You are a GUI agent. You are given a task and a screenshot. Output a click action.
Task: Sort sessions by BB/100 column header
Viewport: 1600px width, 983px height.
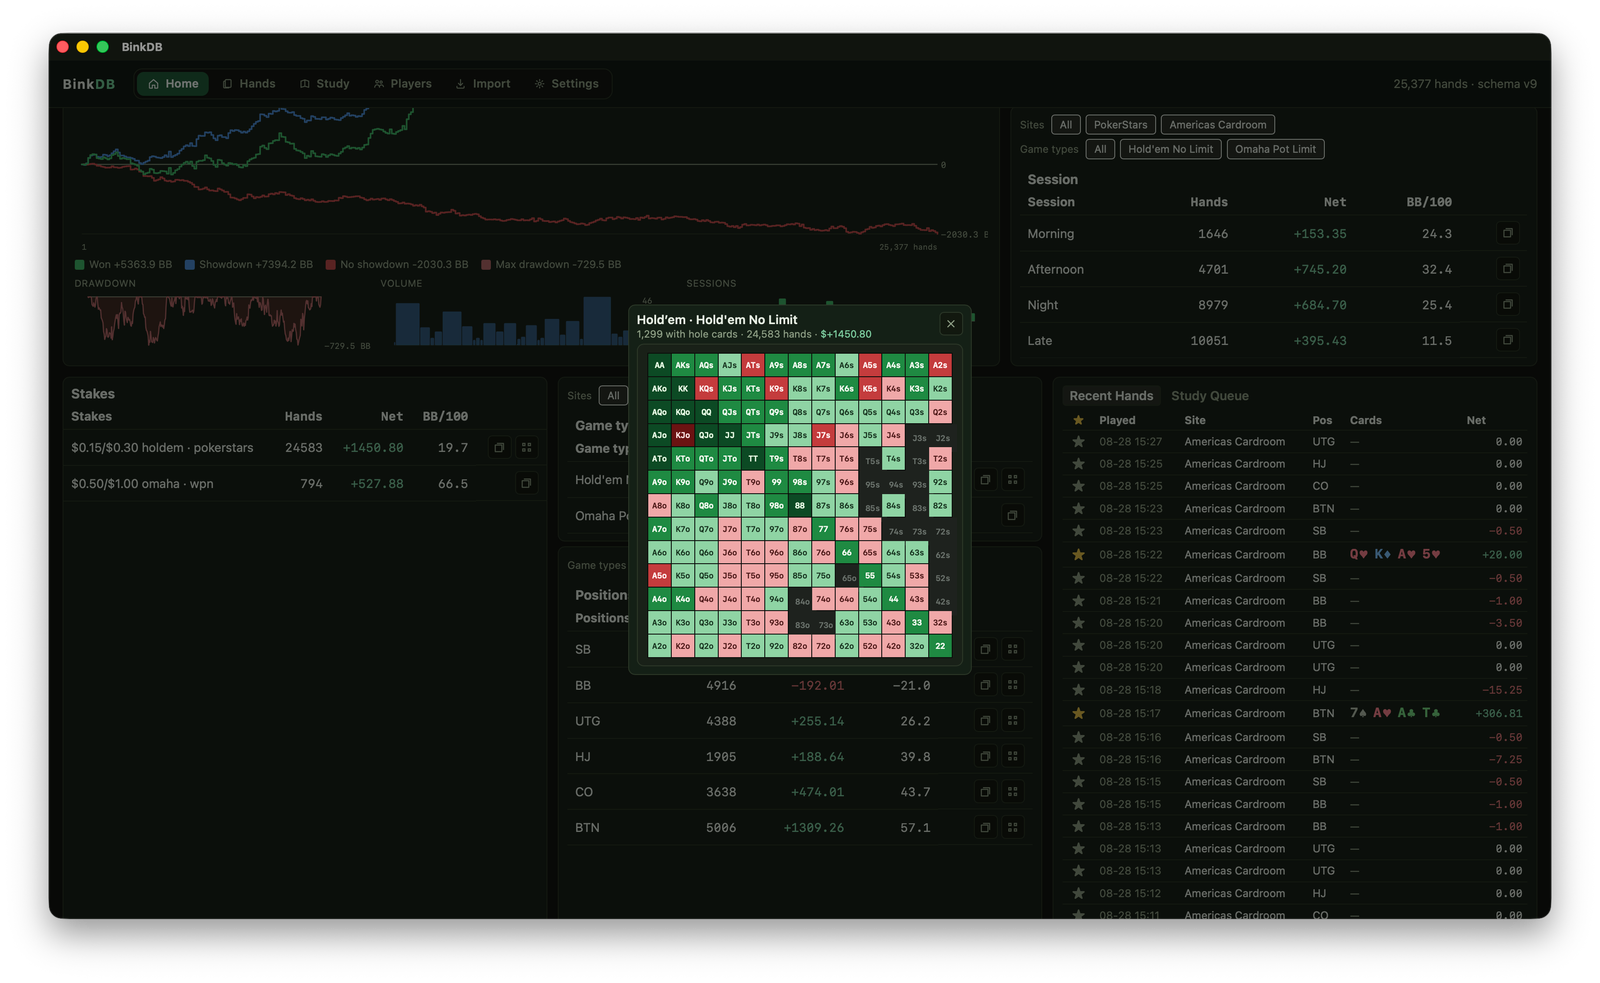1429,202
